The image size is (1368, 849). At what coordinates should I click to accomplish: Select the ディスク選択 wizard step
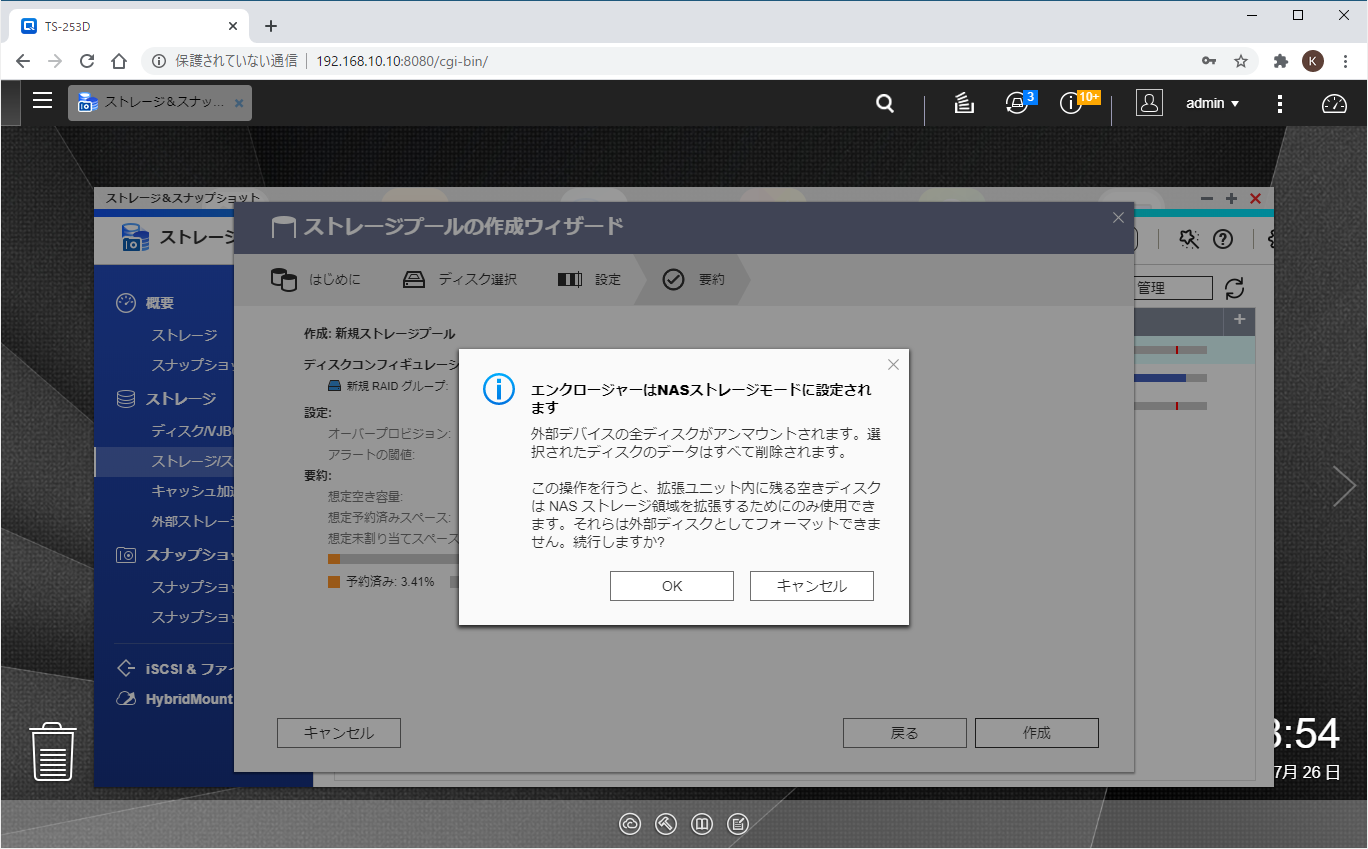click(459, 279)
